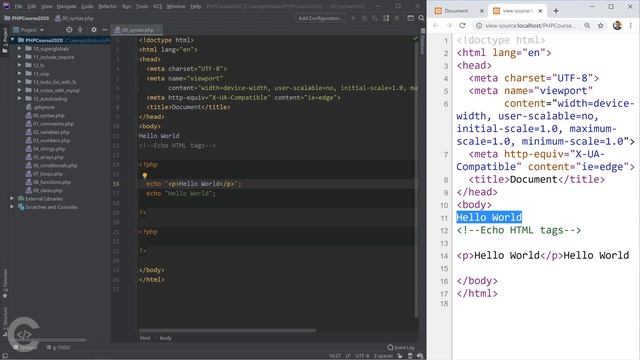Open a new tab in Chrome
This screenshot has height=360, width=640.
point(556,11)
